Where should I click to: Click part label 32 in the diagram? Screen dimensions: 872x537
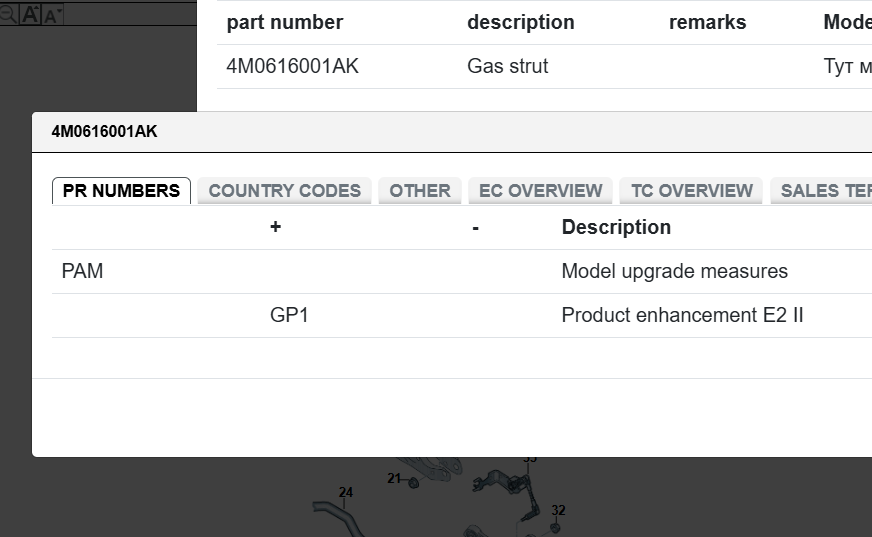pos(558,511)
